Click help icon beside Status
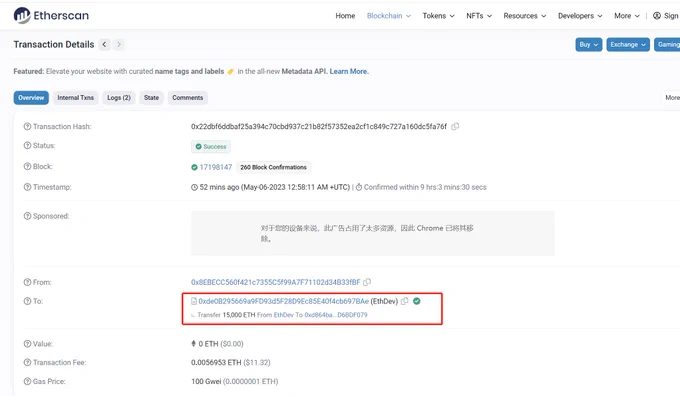 tap(27, 145)
